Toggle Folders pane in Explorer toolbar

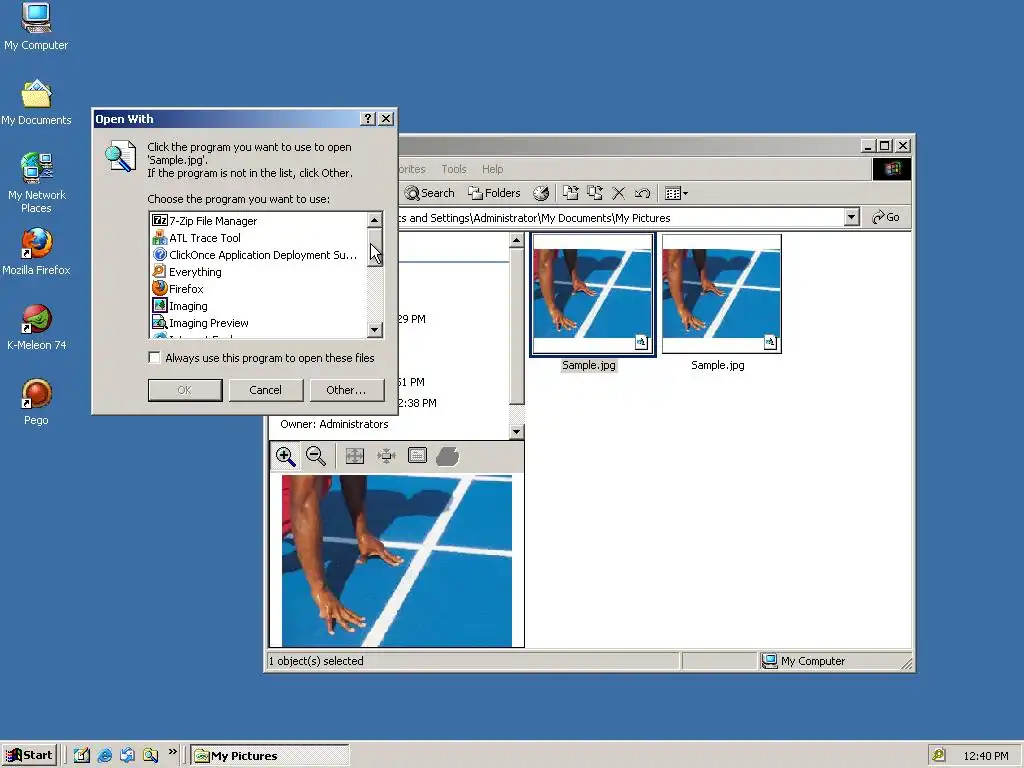point(494,193)
